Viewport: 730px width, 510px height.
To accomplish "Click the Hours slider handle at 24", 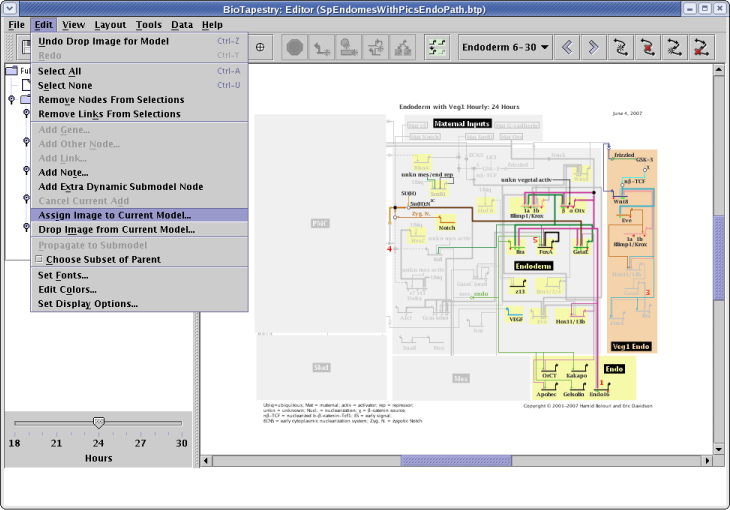I will click(x=98, y=424).
